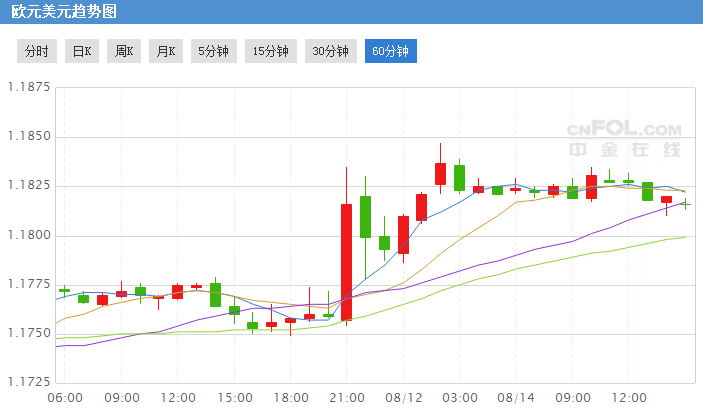The height and width of the screenshot is (410, 703).
Task: Click the 18:00 time label
Action: point(291,398)
